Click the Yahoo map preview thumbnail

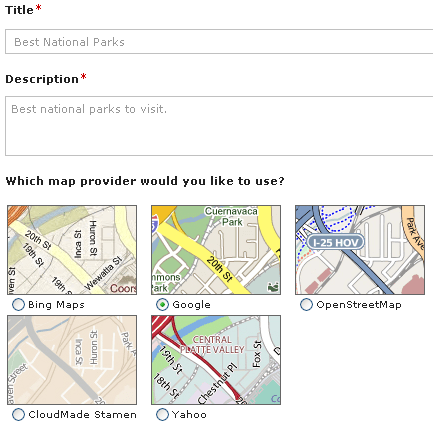216,360
